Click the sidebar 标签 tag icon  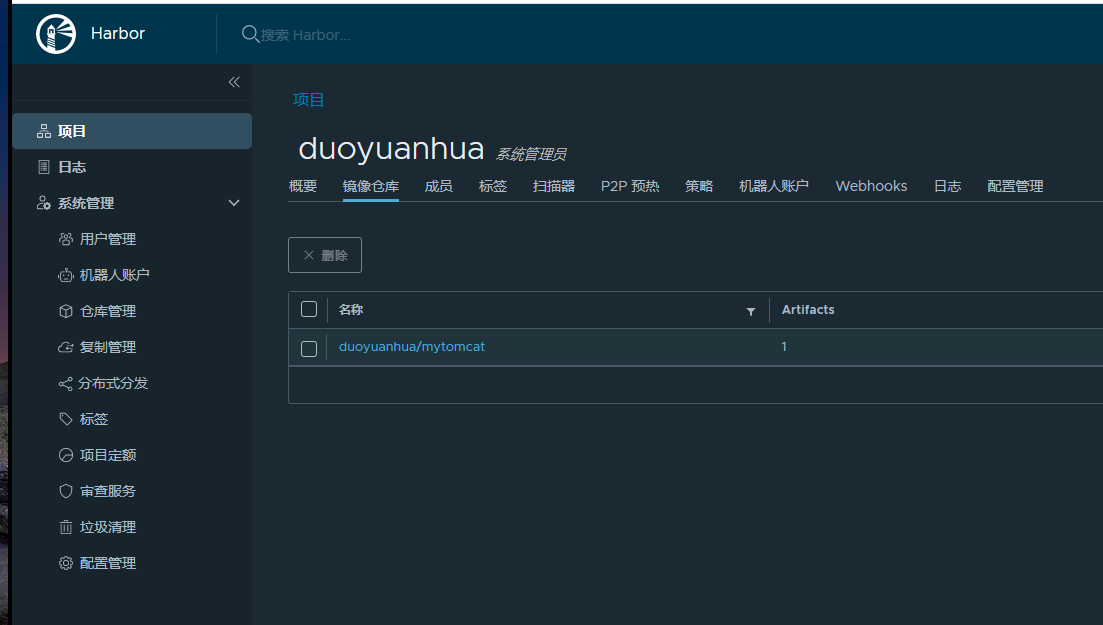click(65, 419)
